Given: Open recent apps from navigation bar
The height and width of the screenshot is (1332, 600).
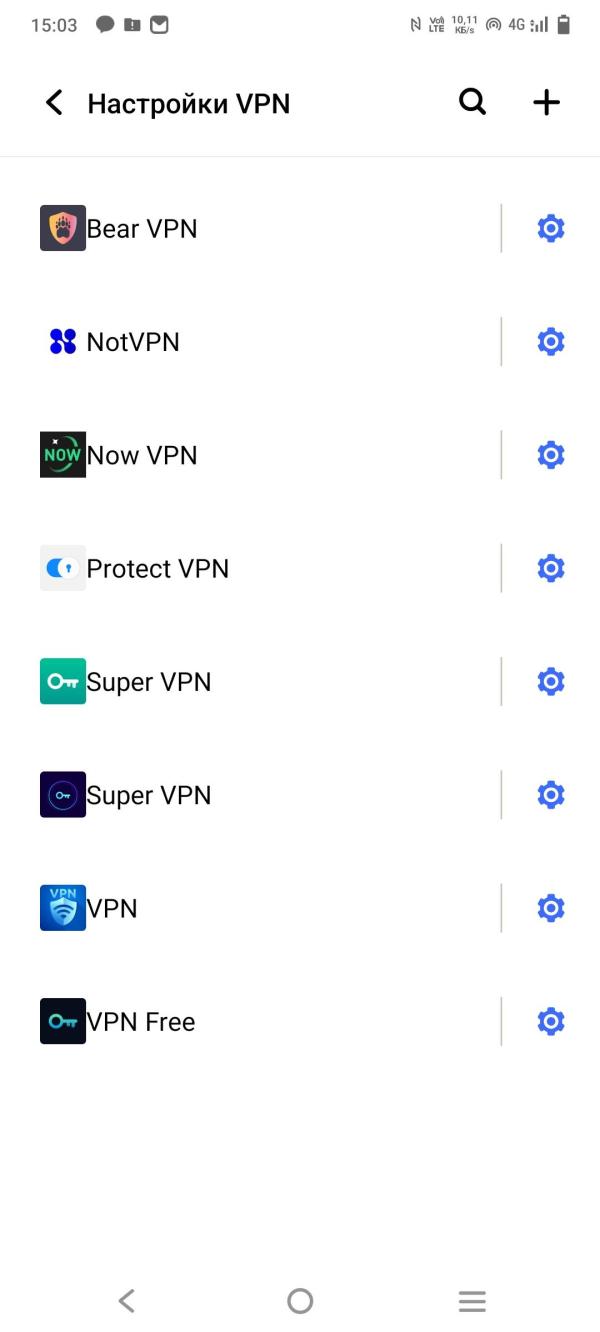Looking at the screenshot, I should point(472,1300).
